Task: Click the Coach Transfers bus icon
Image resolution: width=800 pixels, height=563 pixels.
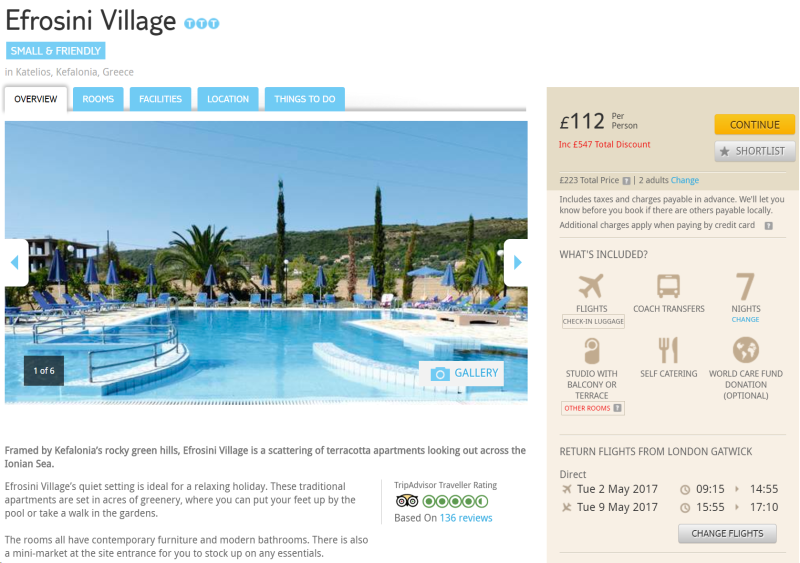Action: click(668, 286)
